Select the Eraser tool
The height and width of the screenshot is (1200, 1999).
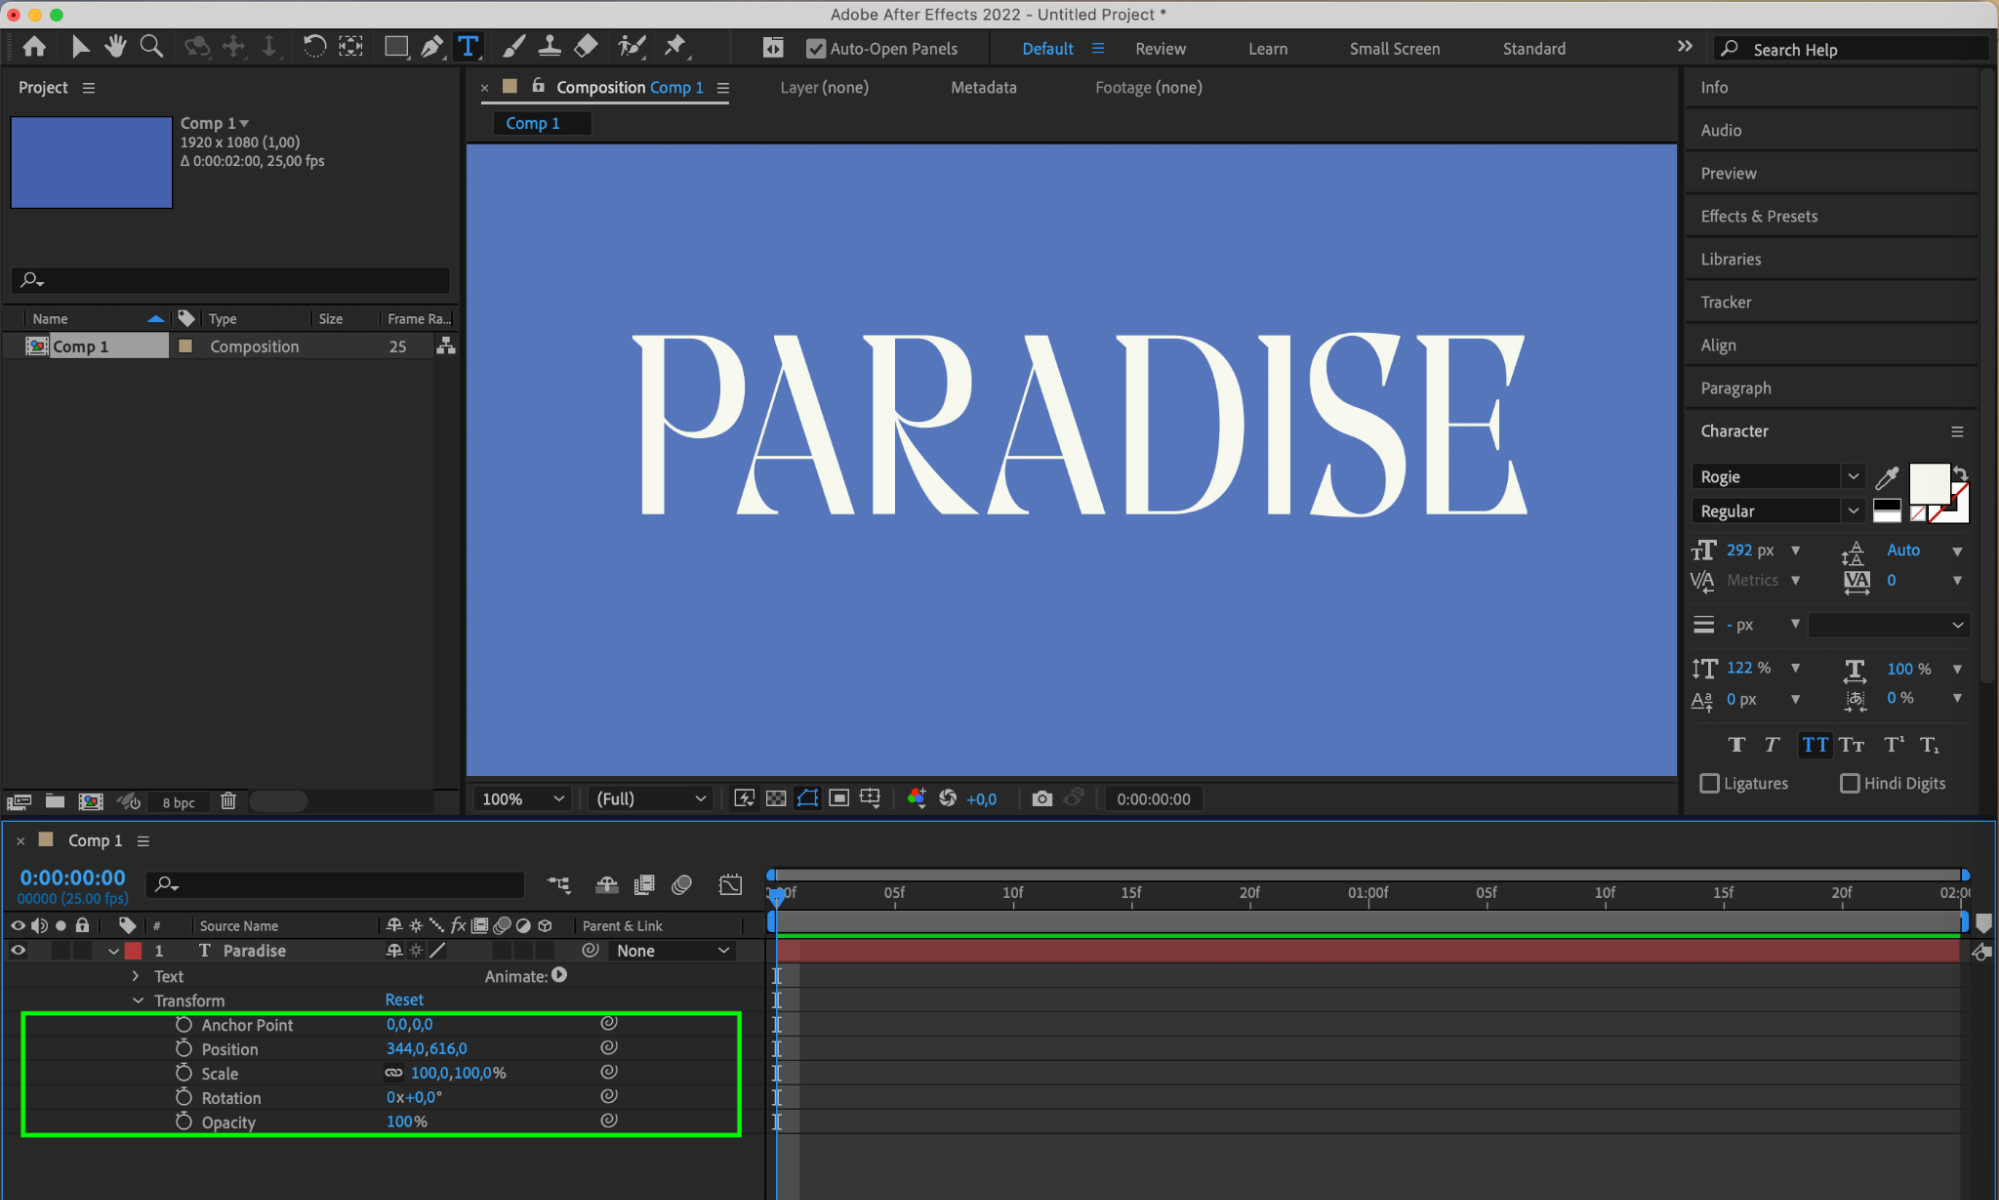click(x=586, y=46)
